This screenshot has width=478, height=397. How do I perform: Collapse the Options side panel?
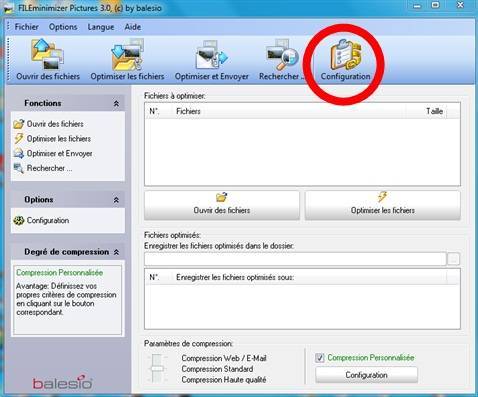tap(116, 200)
